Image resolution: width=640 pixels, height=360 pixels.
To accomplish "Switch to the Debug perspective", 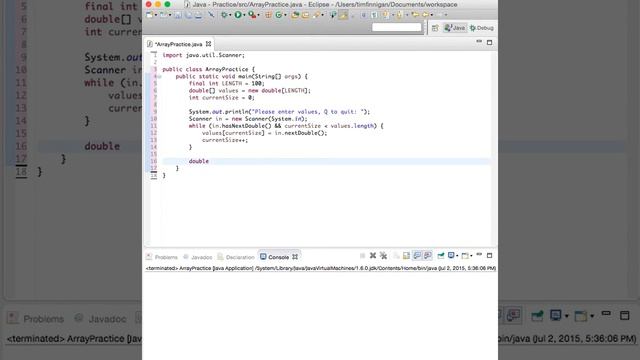I will (482, 28).
